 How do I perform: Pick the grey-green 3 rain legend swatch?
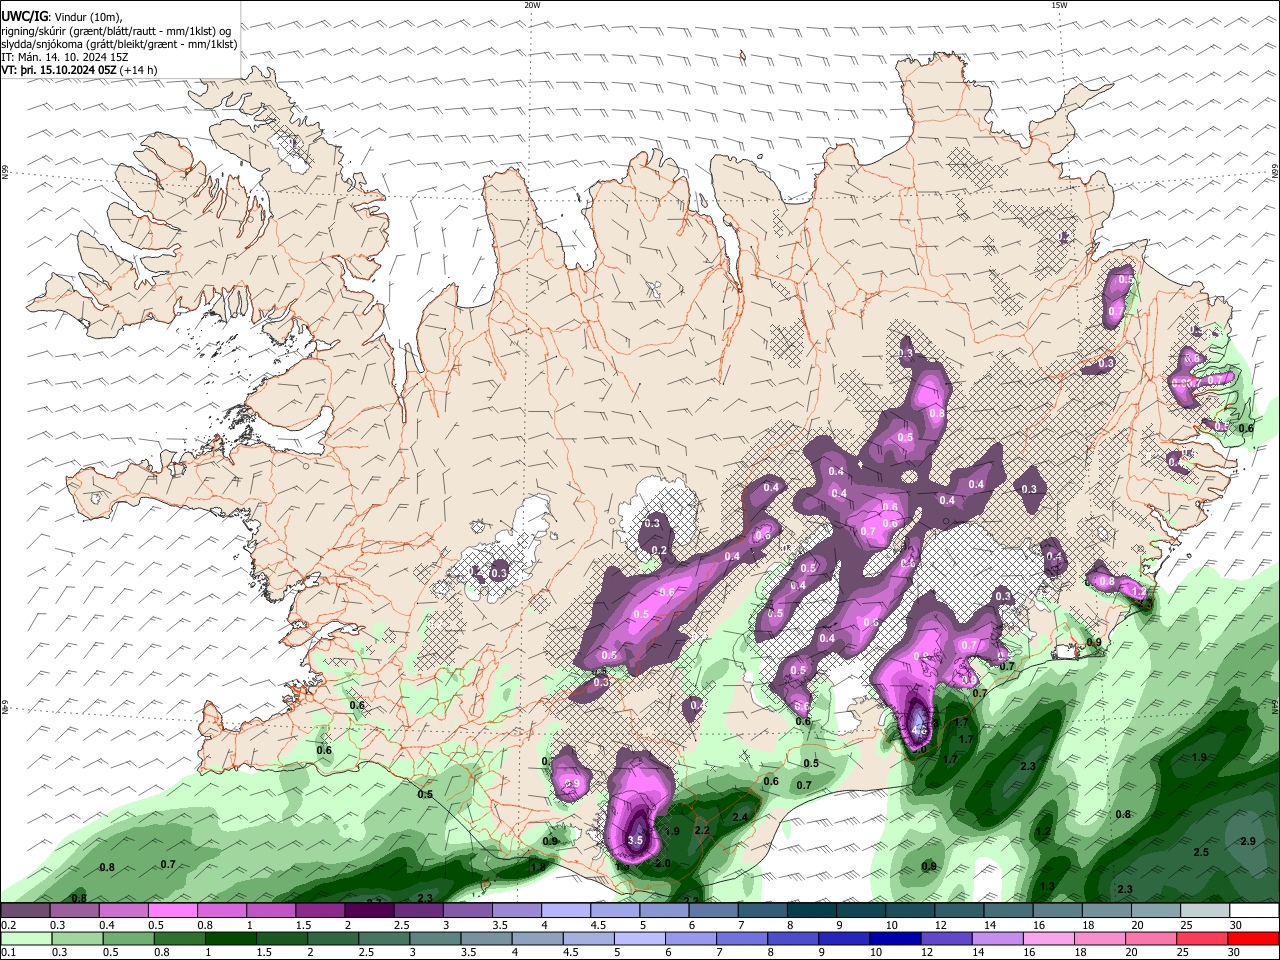(x=434, y=938)
